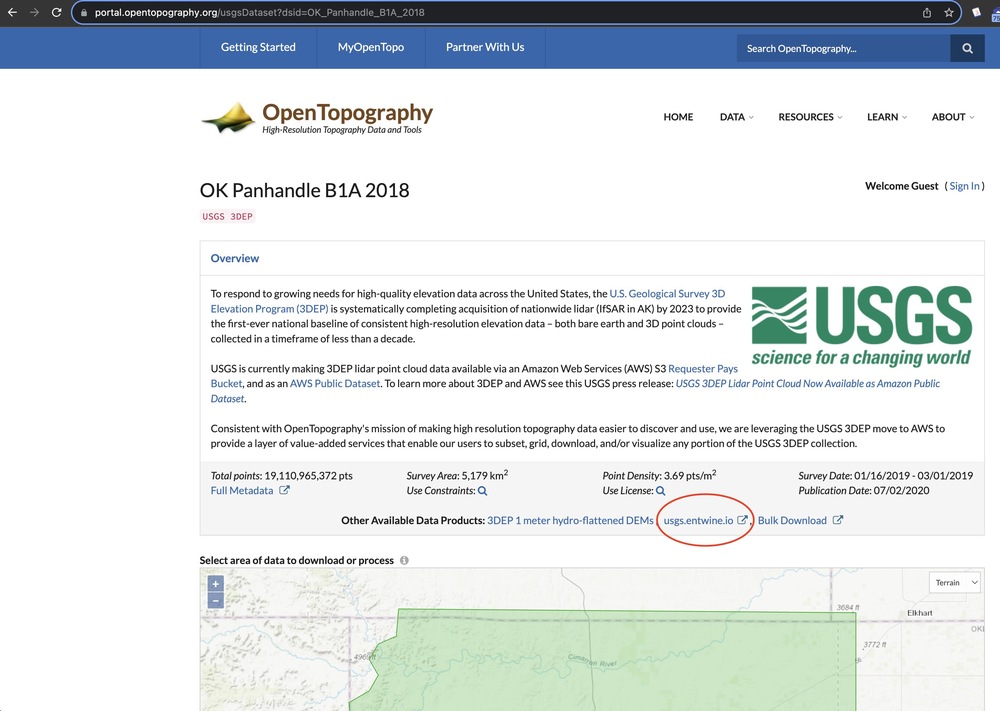Click the Point Density 3.69 pts/m² text
The height and width of the screenshot is (711, 1000).
pyautogui.click(x=659, y=475)
